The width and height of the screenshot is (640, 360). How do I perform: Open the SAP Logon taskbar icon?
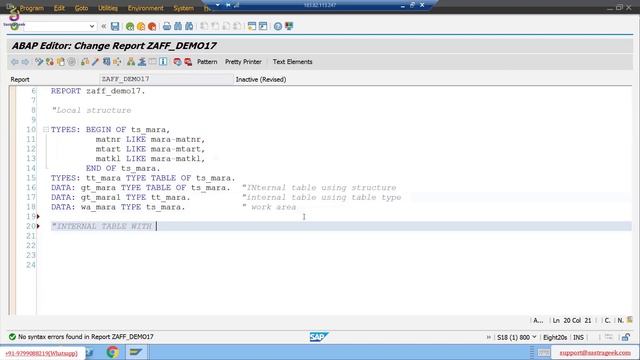click(136, 352)
